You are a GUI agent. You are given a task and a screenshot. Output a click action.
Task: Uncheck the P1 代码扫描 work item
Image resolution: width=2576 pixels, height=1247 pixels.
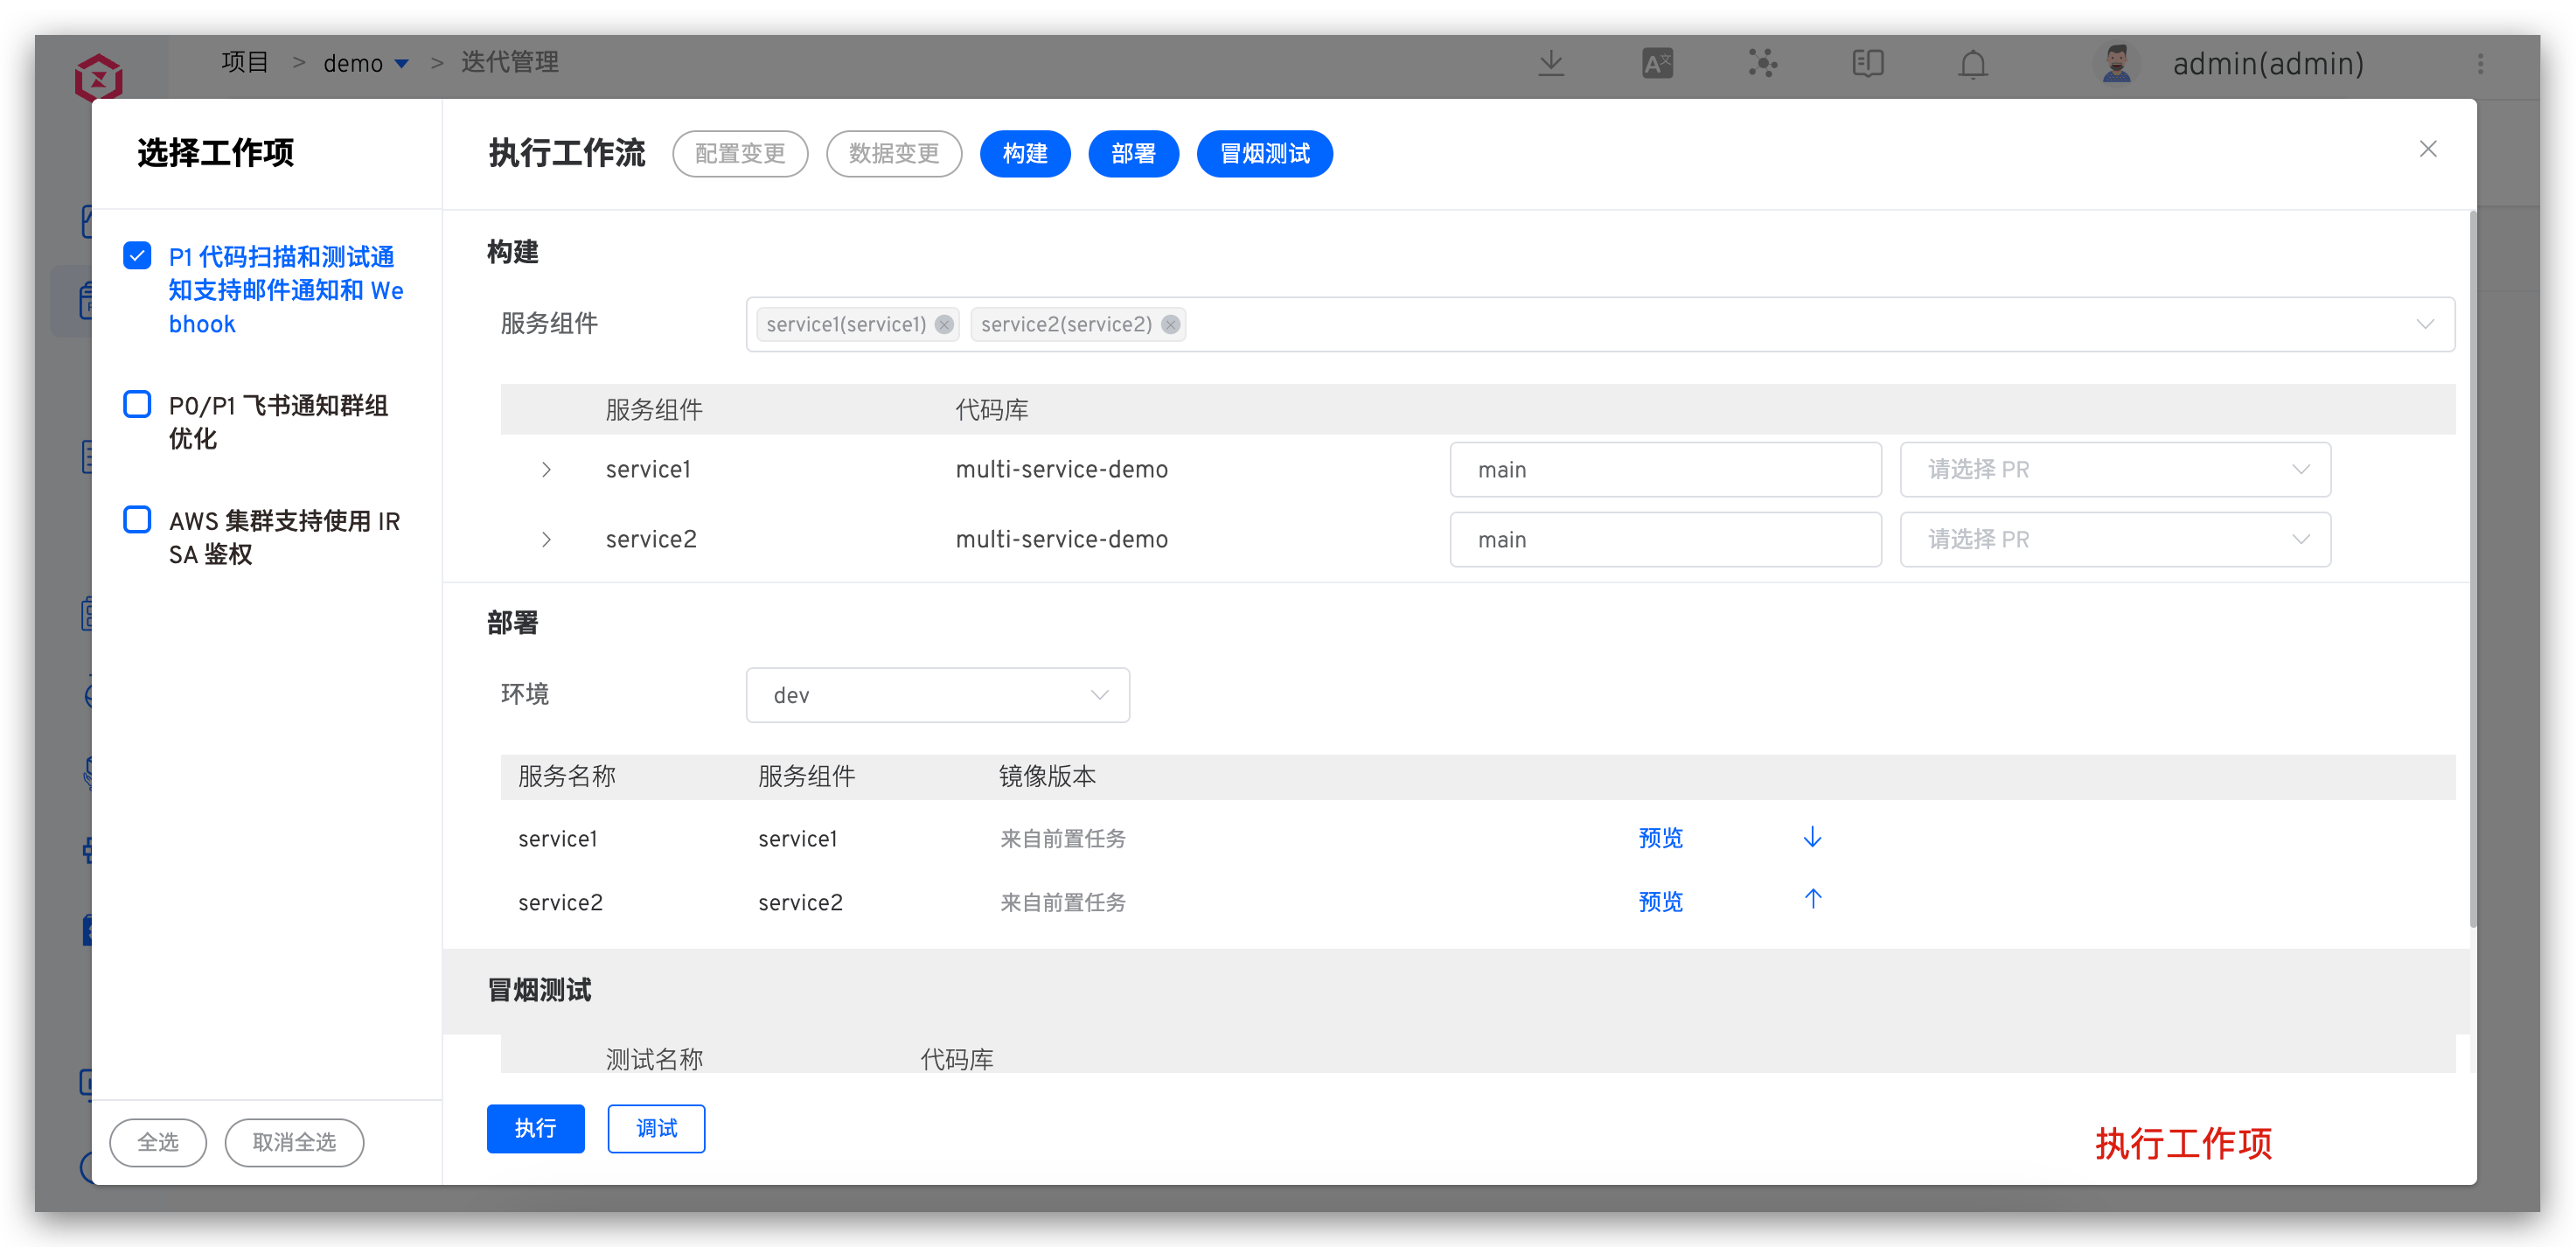(137, 256)
